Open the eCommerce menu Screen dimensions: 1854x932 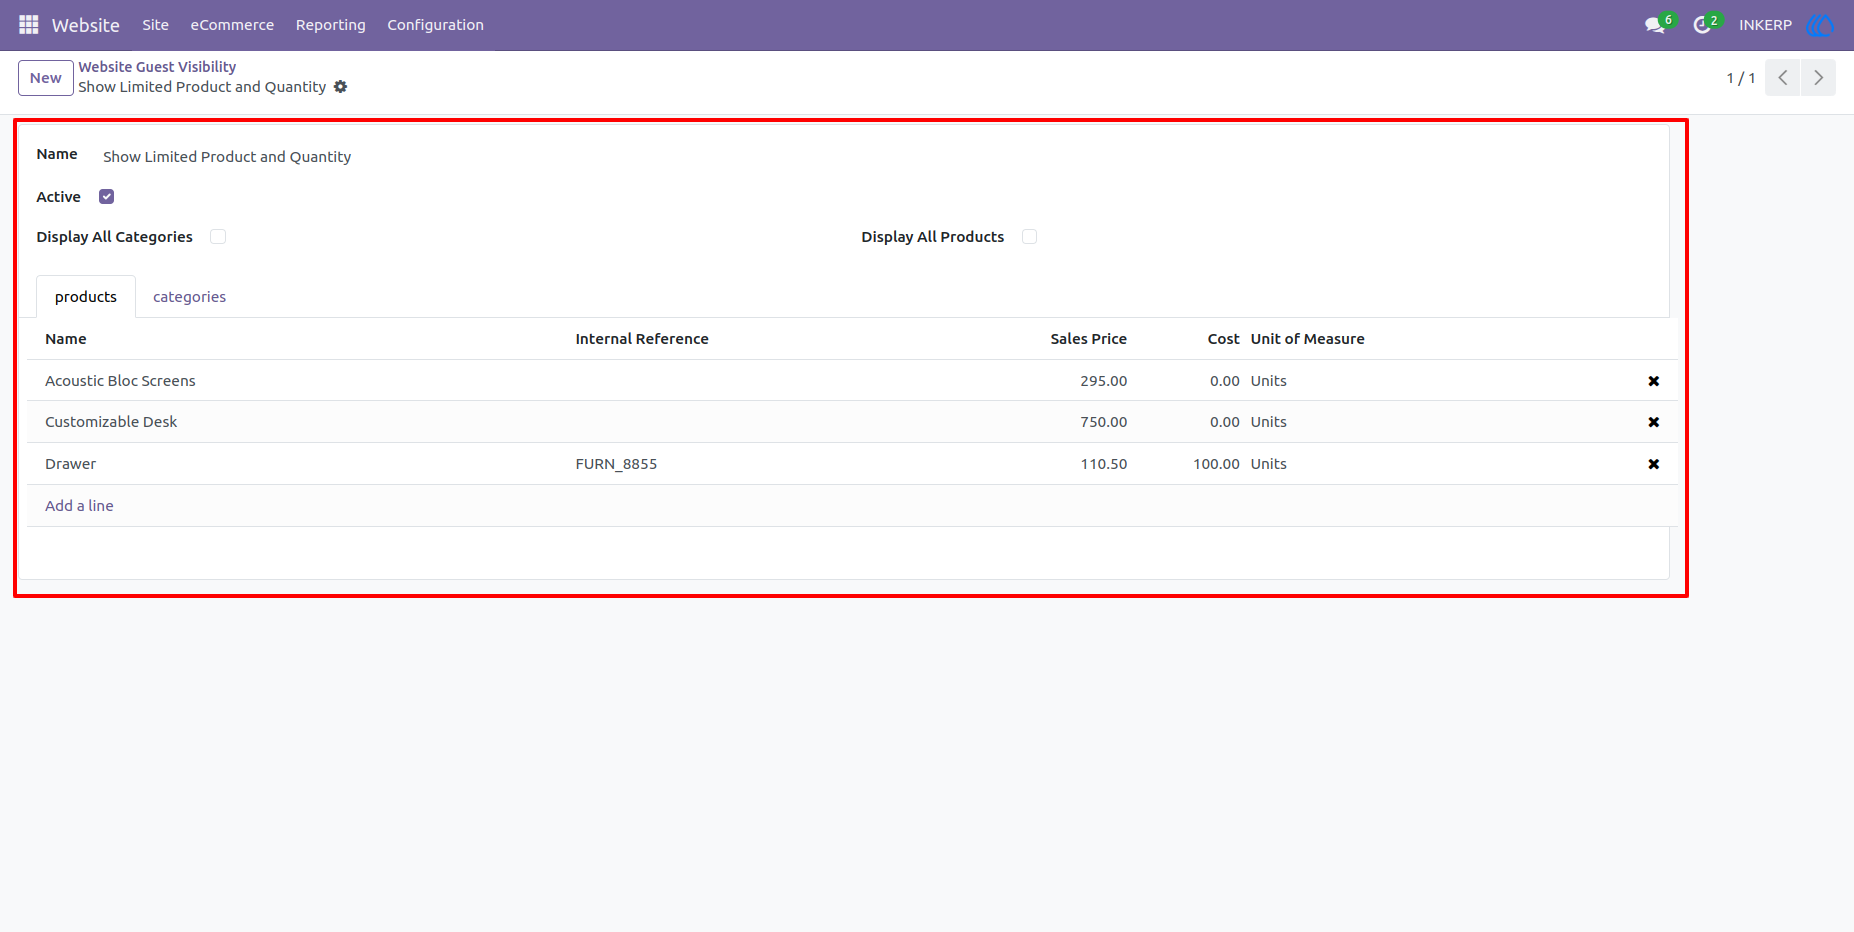232,25
